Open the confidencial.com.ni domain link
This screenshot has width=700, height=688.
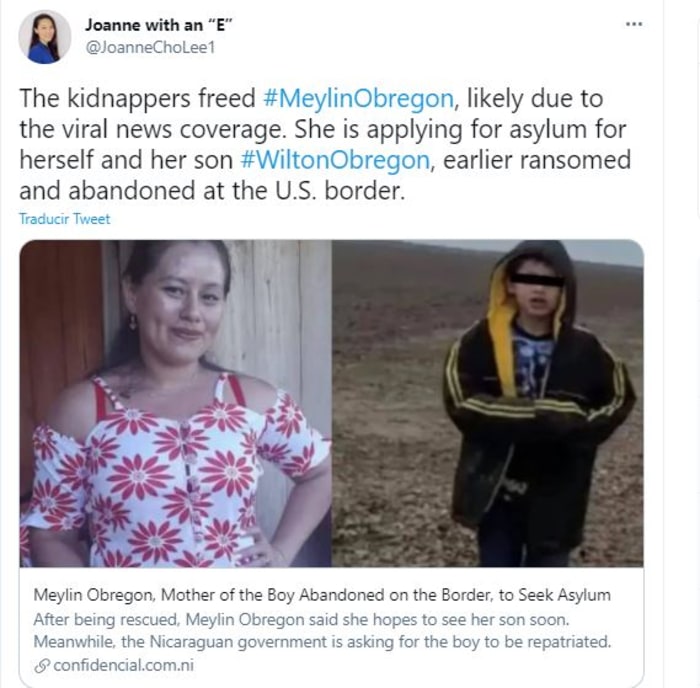click(124, 665)
